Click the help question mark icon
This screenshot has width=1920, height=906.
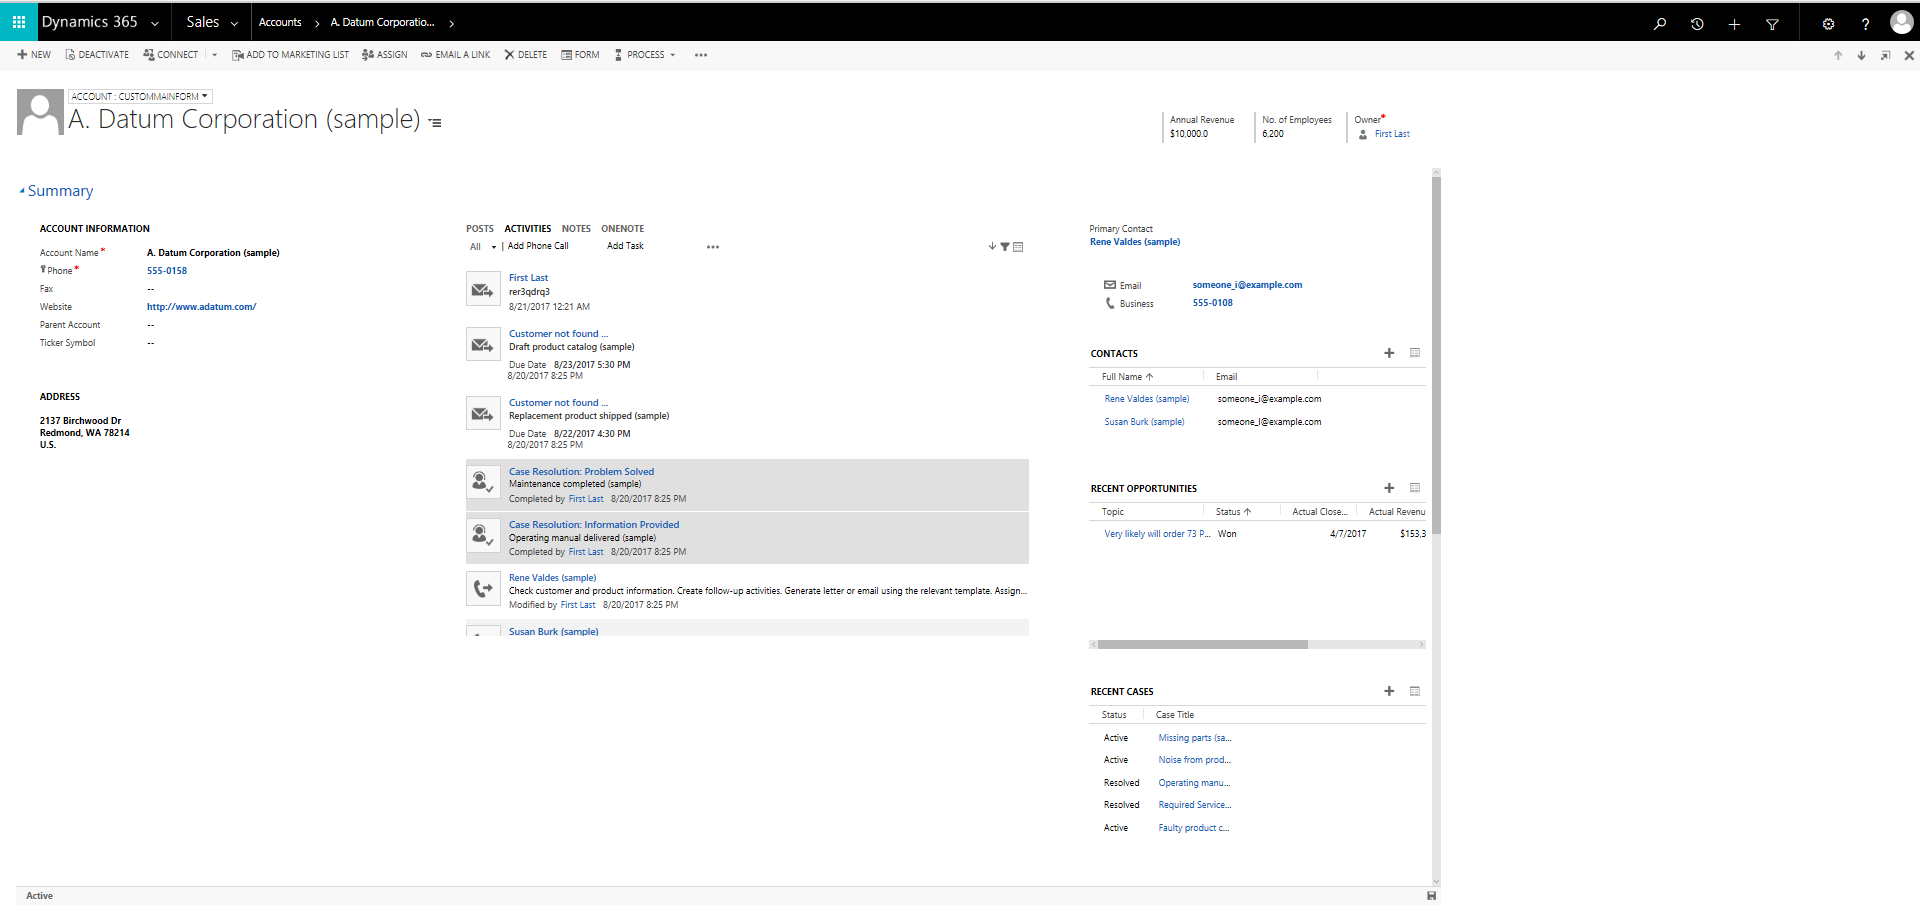(x=1865, y=24)
